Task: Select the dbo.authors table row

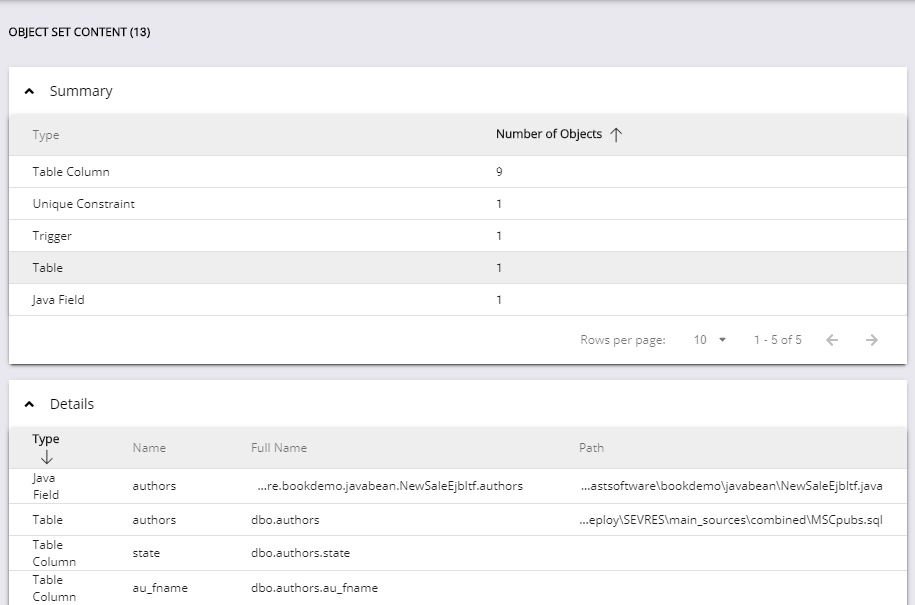Action: tap(285, 520)
